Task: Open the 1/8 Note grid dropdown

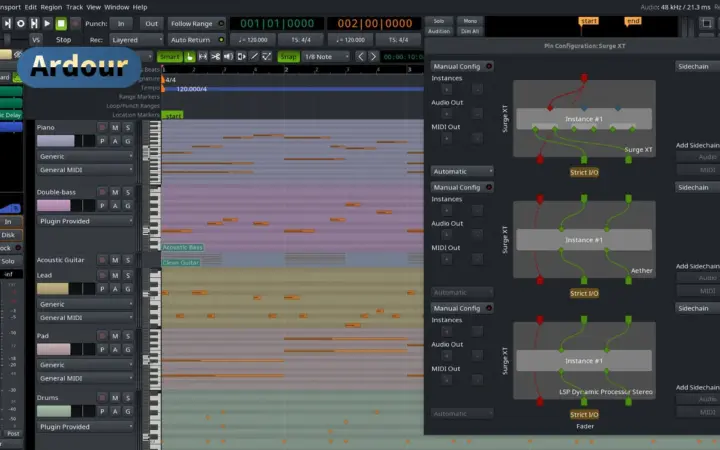Action: (x=326, y=56)
